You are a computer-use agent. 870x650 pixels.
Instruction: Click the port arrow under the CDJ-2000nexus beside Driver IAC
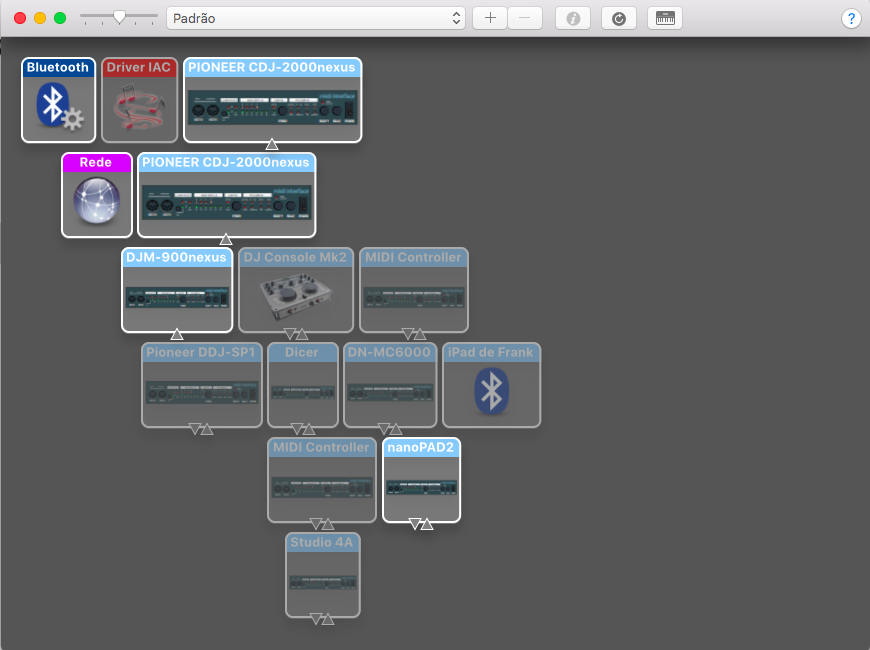click(271, 144)
